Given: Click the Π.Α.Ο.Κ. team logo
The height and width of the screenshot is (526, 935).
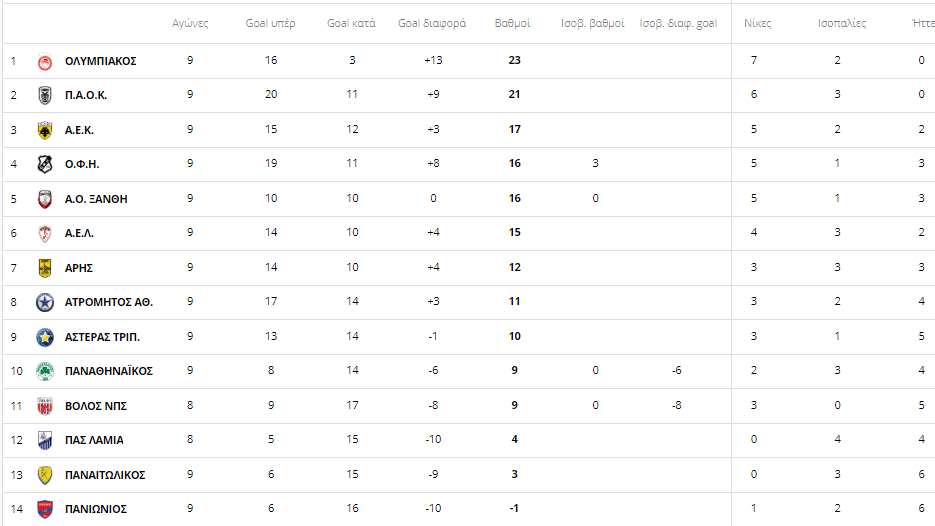Looking at the screenshot, I should (45, 95).
